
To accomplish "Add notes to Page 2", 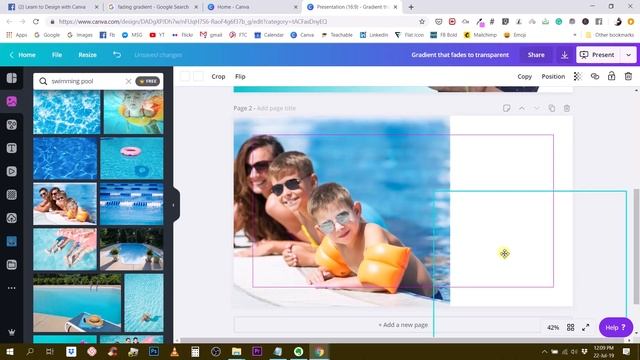I will click(x=507, y=108).
